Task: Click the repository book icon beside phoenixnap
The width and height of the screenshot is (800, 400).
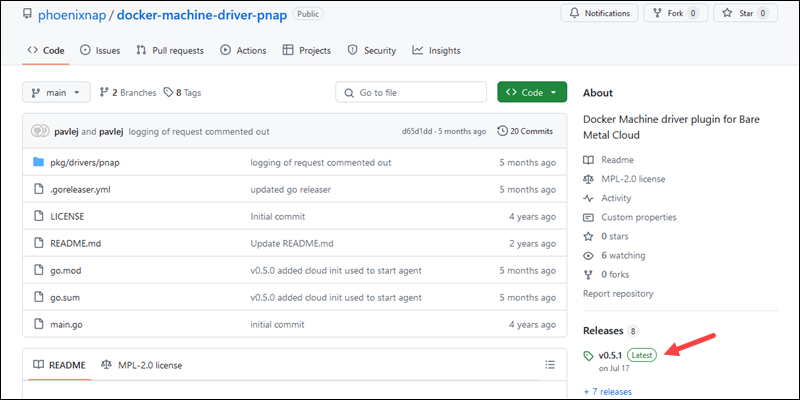Action: [27, 14]
